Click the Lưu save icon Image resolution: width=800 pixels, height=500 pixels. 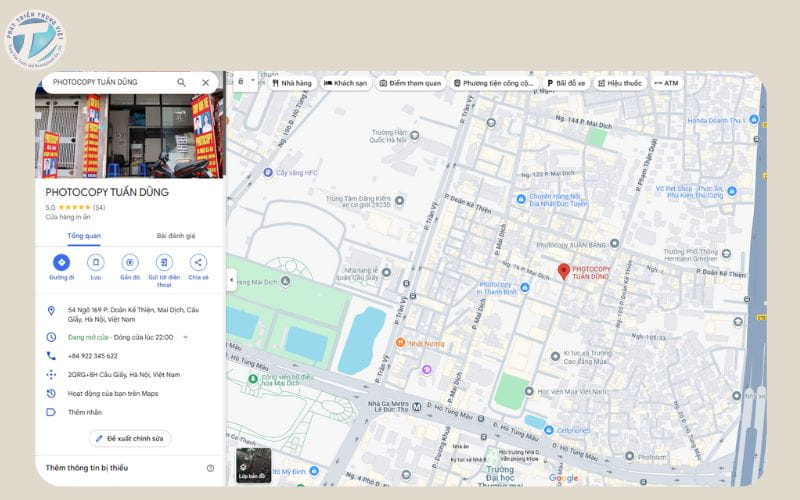click(95, 262)
